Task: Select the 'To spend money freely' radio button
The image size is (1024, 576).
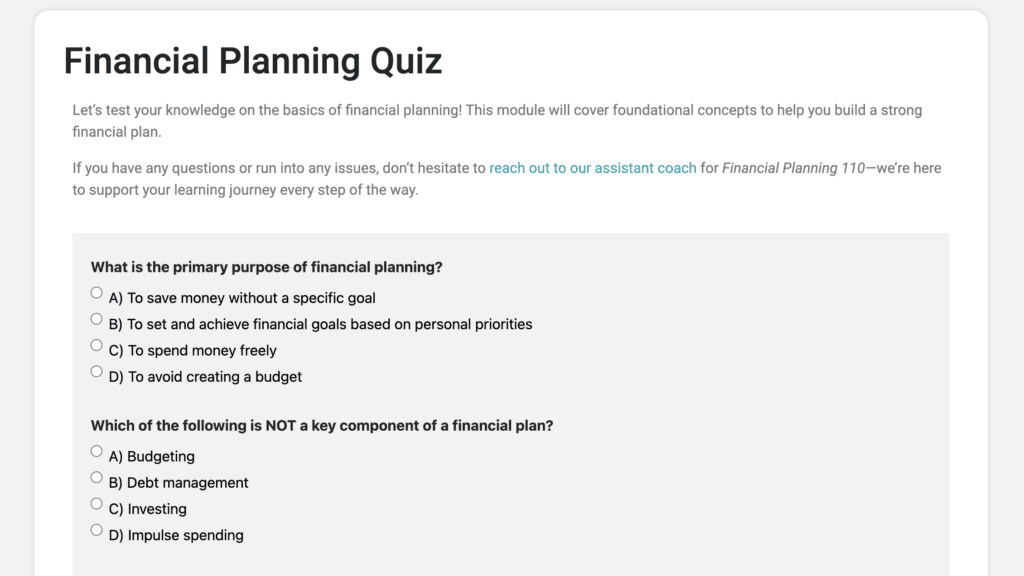Action: click(x=97, y=345)
